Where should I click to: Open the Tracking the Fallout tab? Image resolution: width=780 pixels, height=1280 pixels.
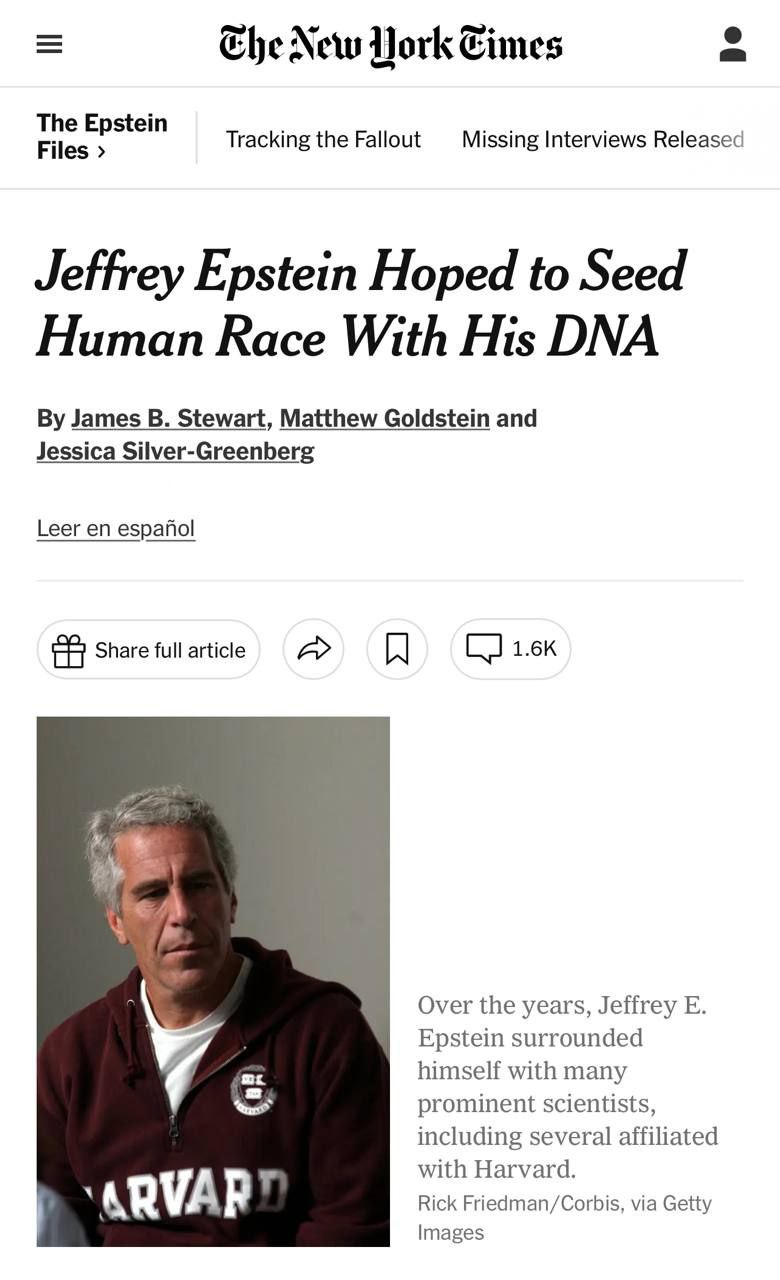pos(323,139)
